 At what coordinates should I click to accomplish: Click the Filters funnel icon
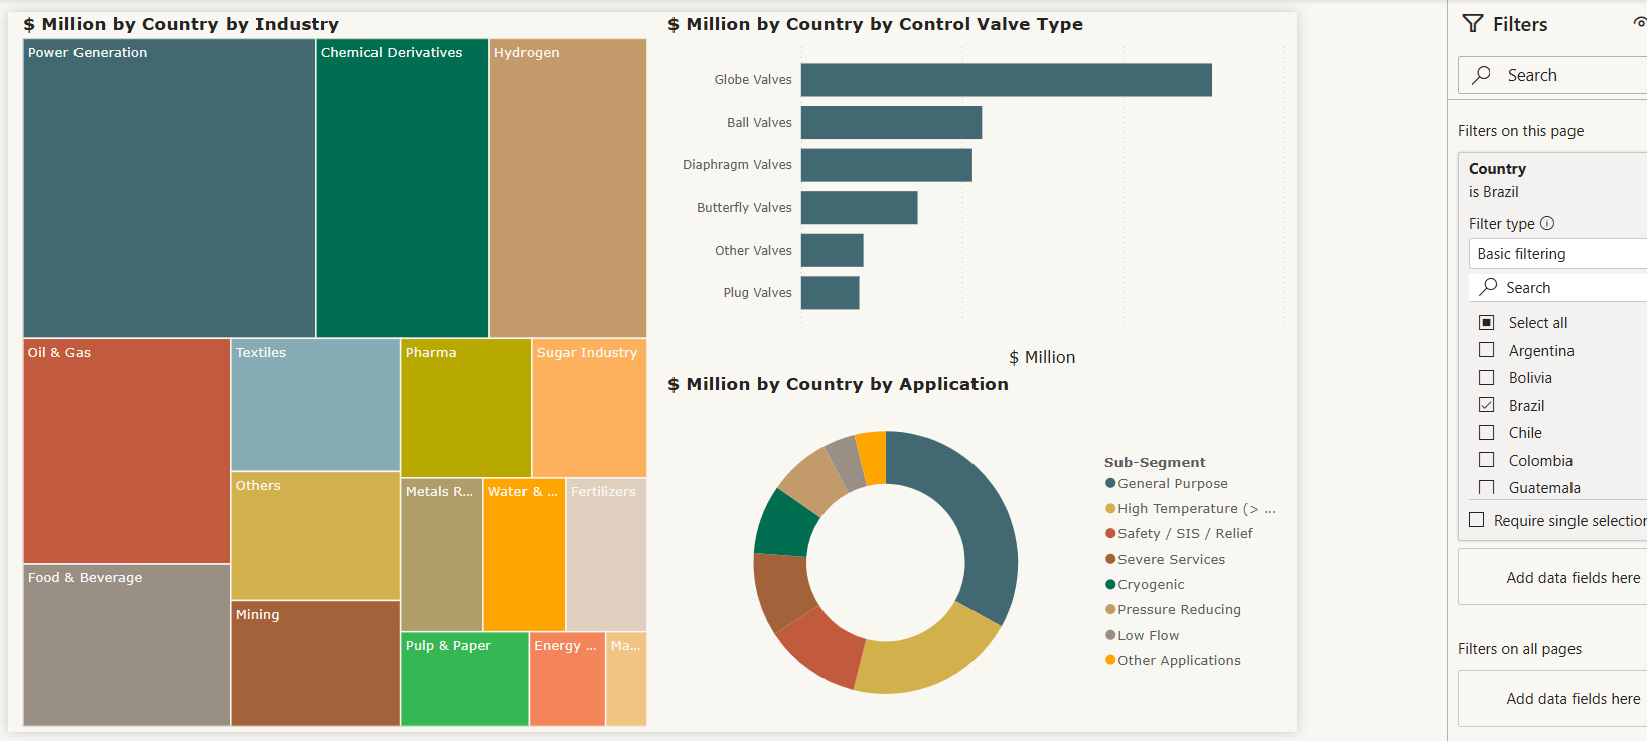1473,24
